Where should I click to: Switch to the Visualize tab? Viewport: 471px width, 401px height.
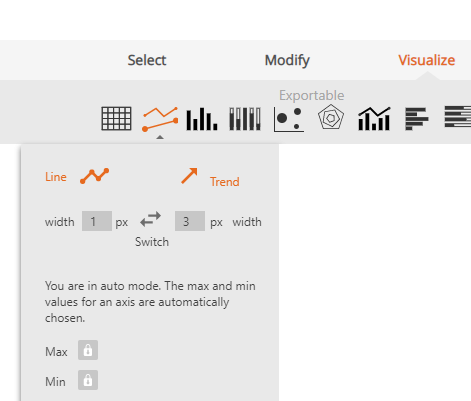click(427, 60)
